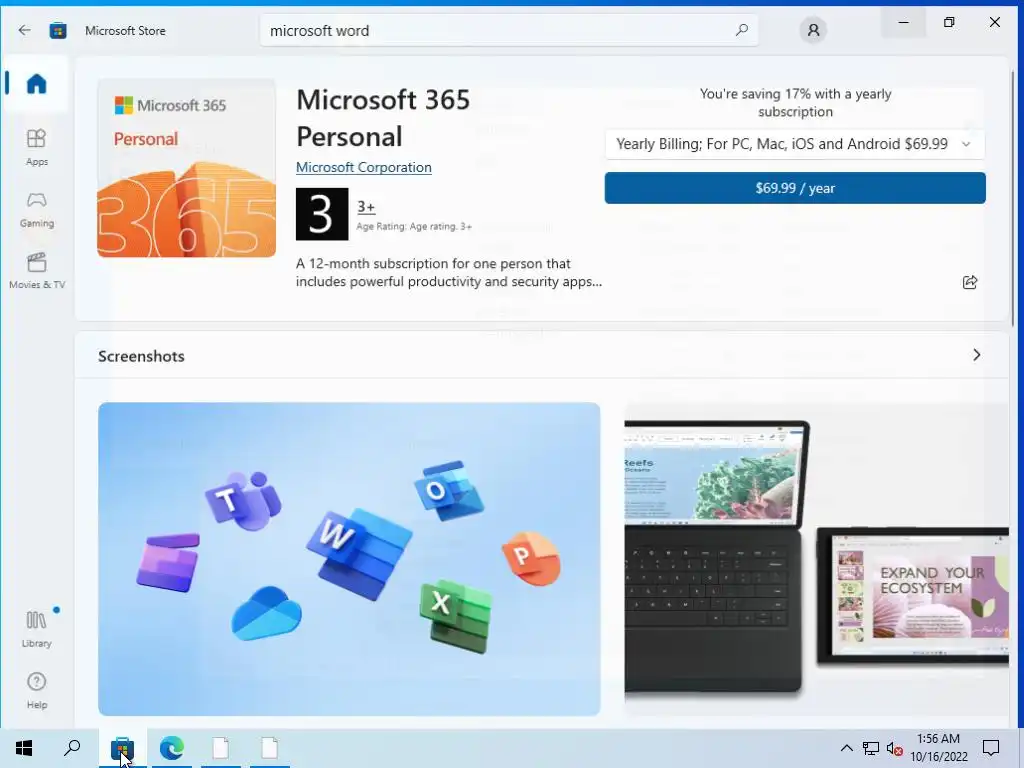Image resolution: width=1024 pixels, height=768 pixels.
Task: Click the Microsoft 365 Personal product image
Action: point(186,168)
